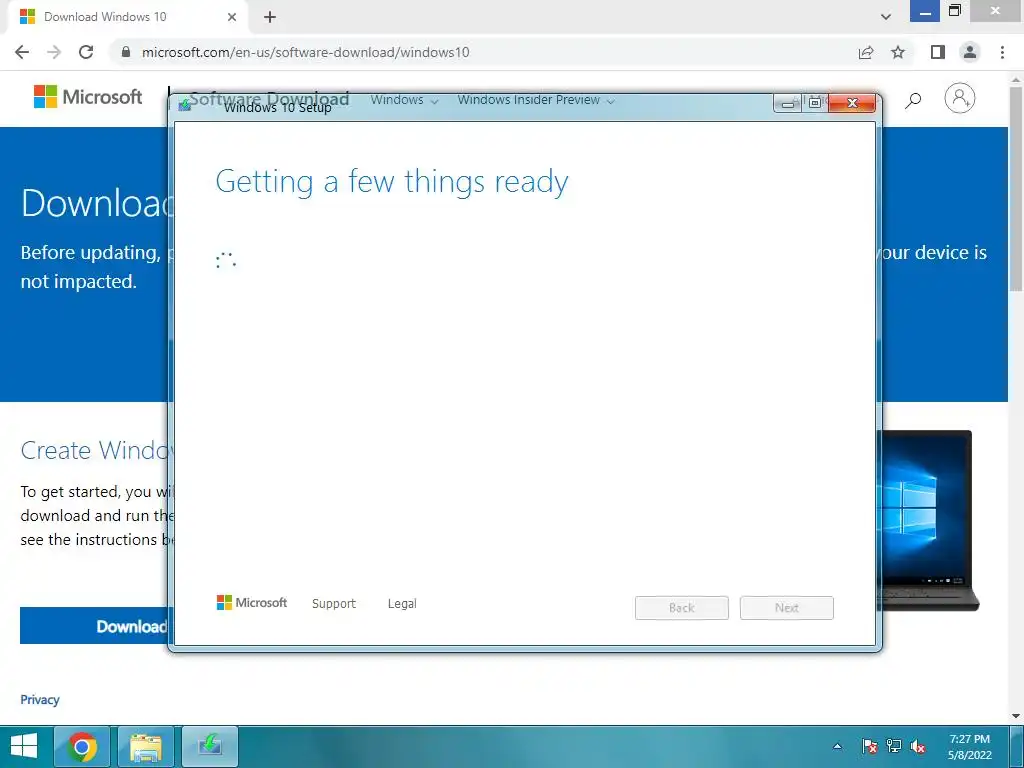
Task: Click the Legal link in Setup
Action: point(402,603)
